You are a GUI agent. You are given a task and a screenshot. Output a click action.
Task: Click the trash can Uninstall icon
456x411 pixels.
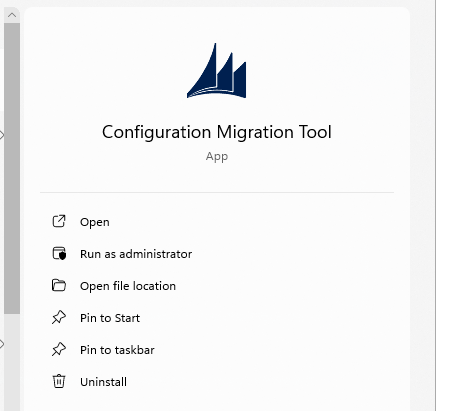pyautogui.click(x=59, y=381)
